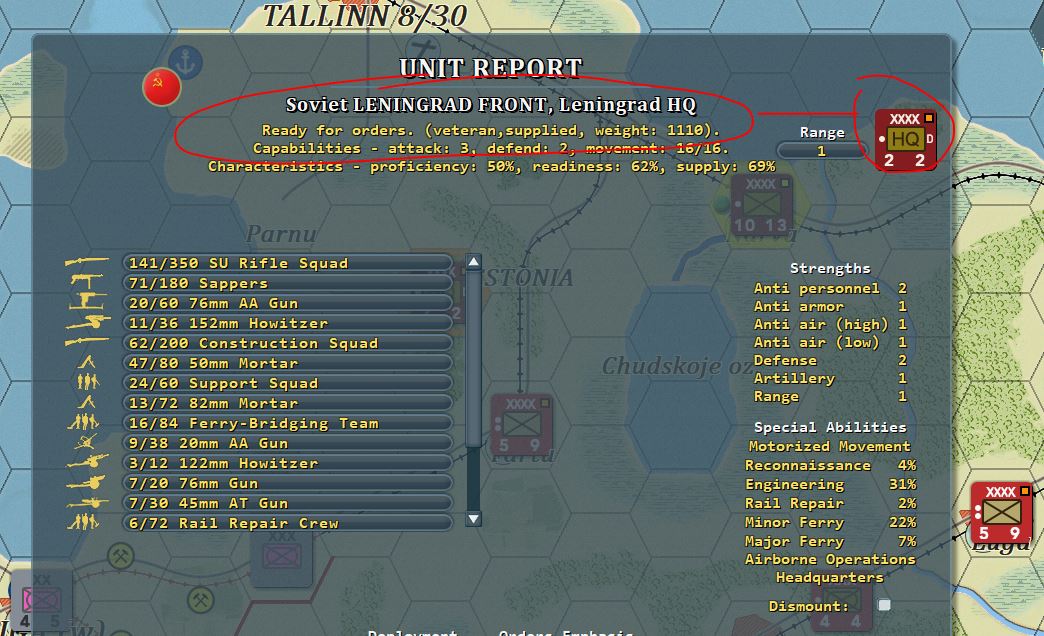Click the 122mm Howitzer icon

(x=87, y=462)
